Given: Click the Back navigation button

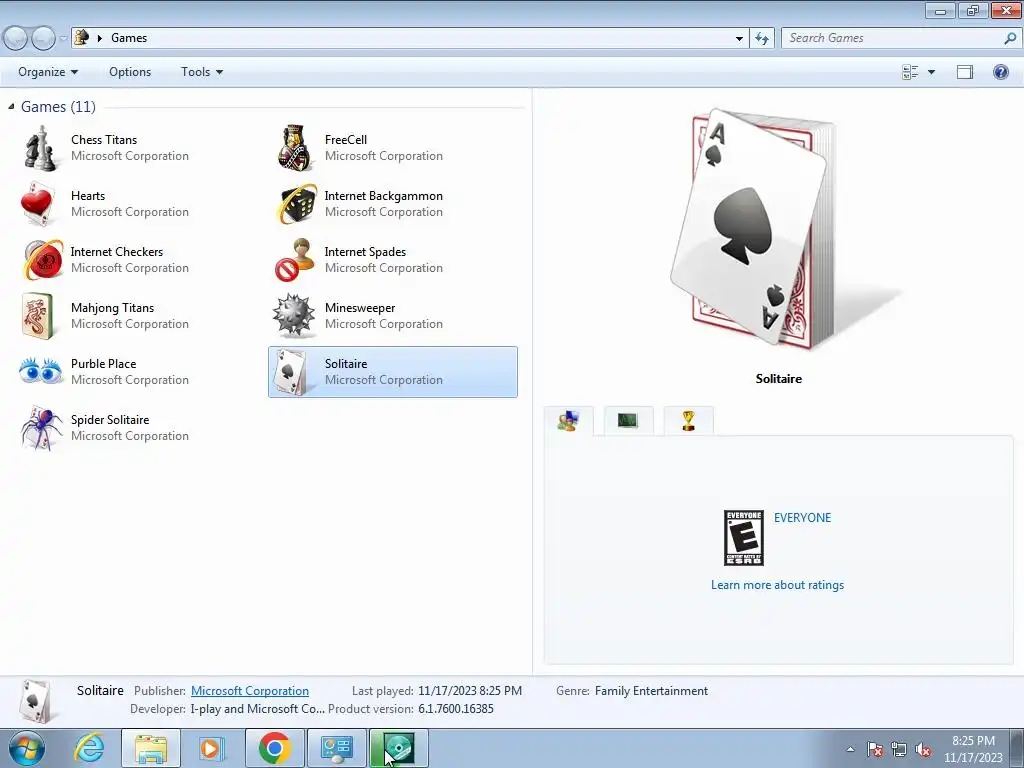Looking at the screenshot, I should click(x=14, y=38).
